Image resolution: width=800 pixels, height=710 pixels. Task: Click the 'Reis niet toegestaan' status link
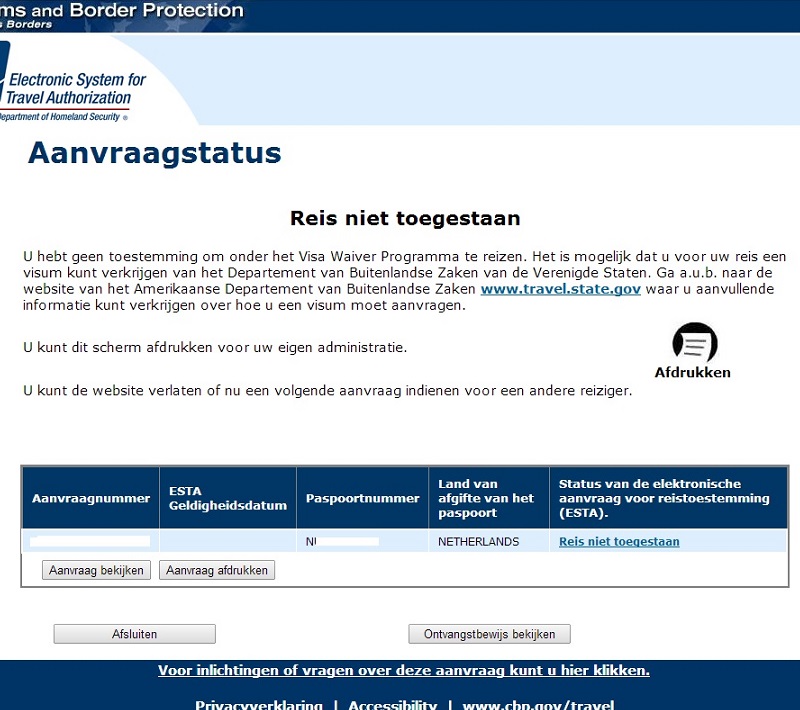(x=619, y=542)
